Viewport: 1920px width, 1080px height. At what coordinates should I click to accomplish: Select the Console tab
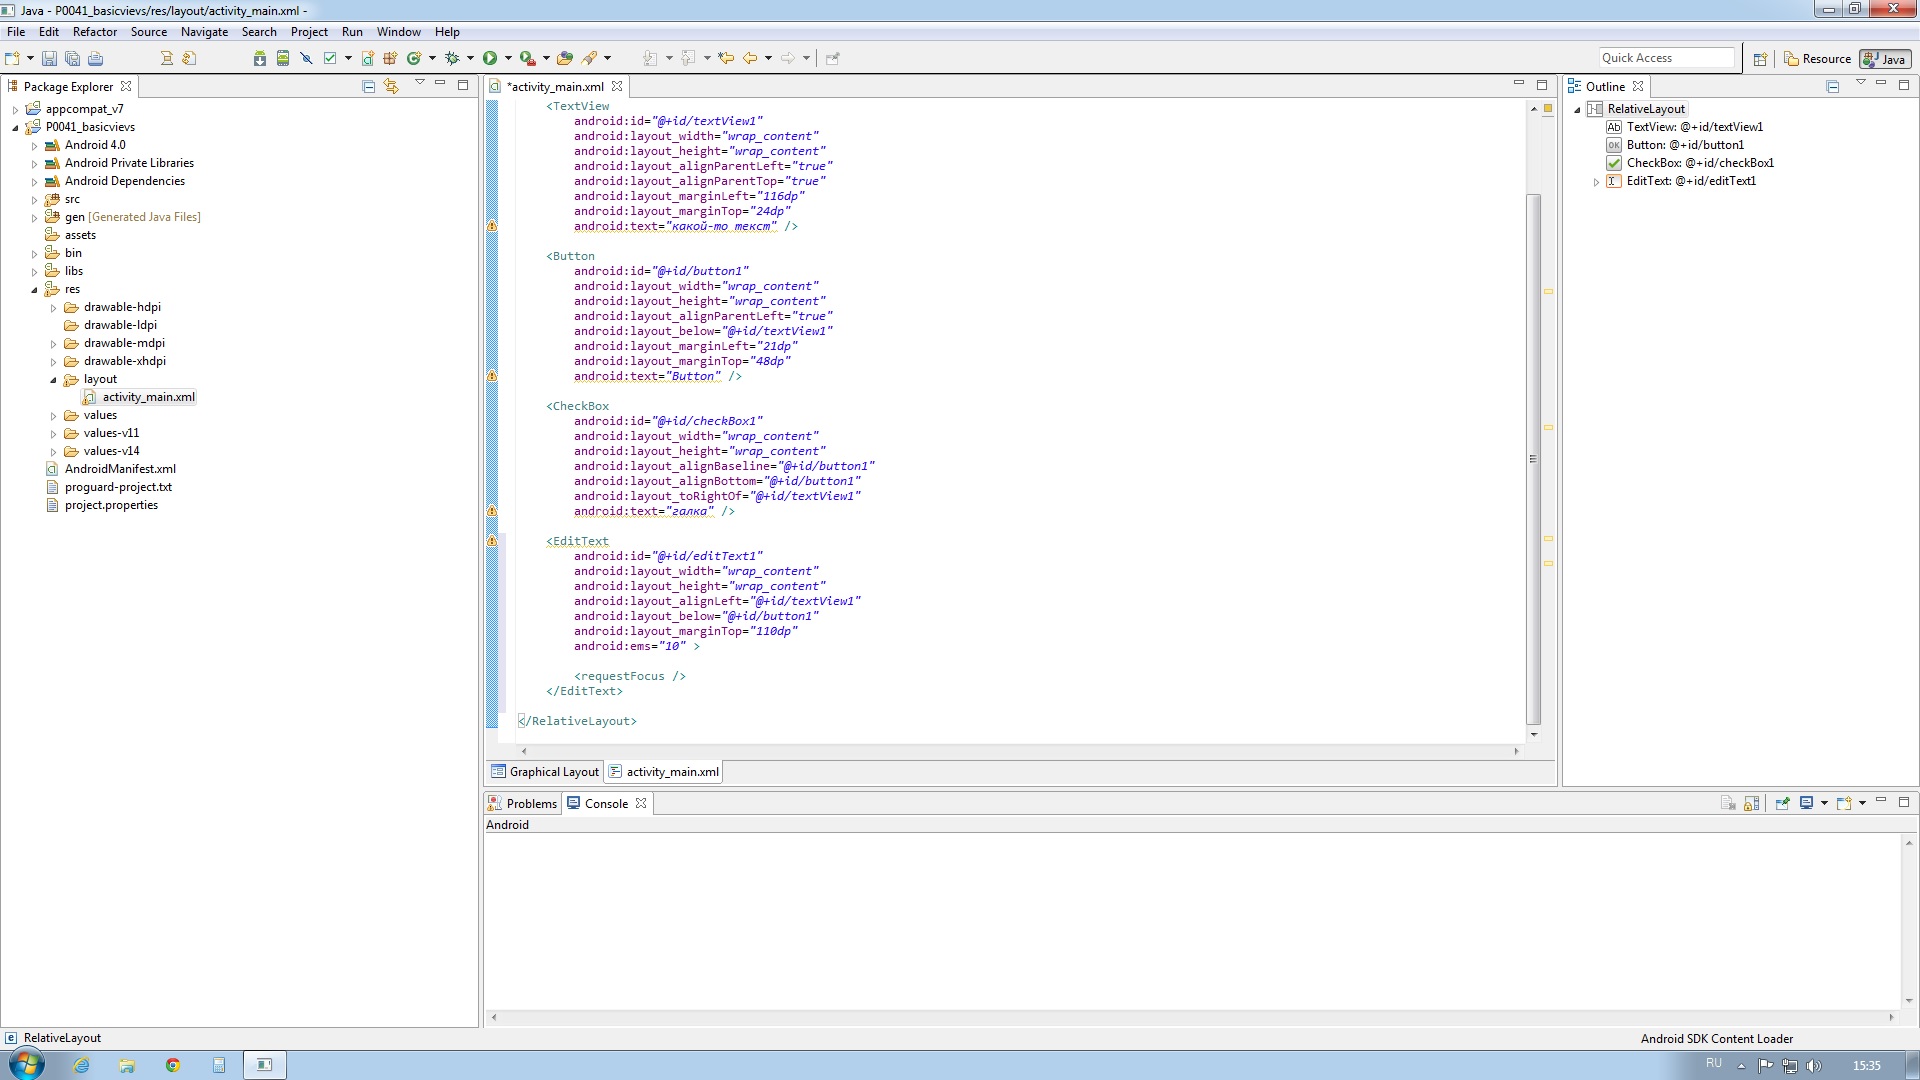(606, 803)
